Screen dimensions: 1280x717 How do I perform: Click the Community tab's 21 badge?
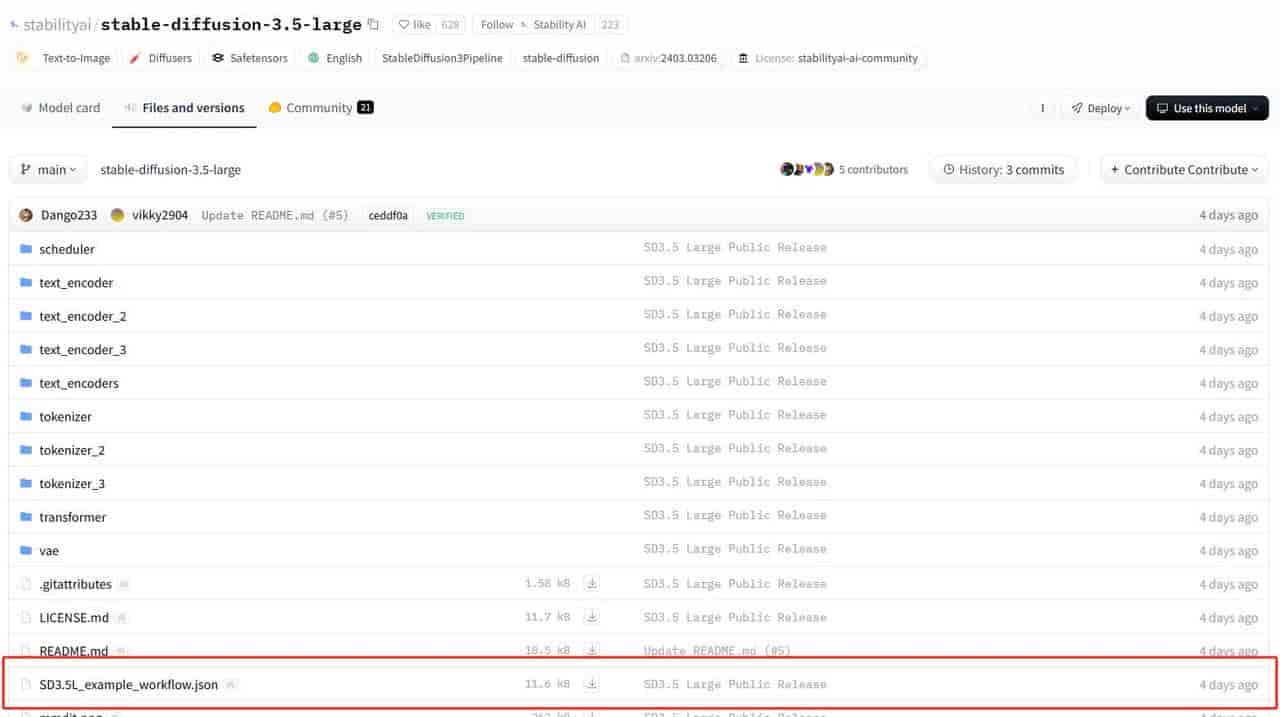tap(365, 108)
